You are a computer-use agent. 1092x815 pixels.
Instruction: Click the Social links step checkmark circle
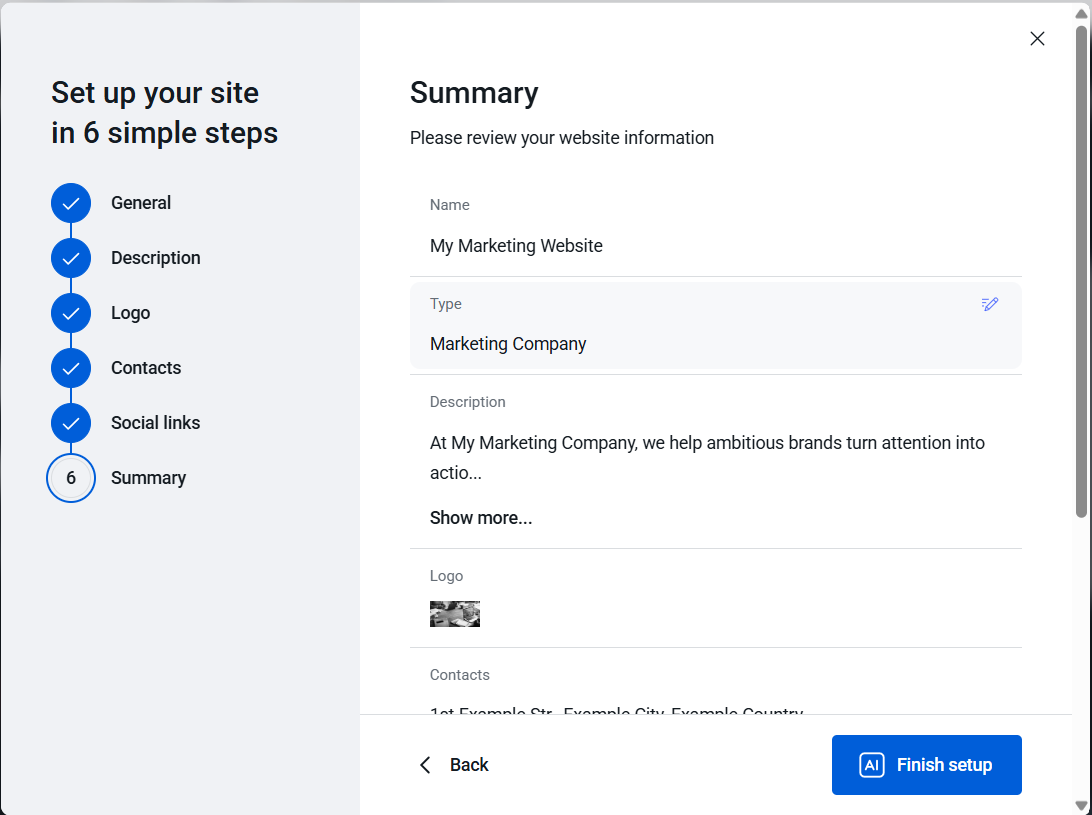(71, 423)
